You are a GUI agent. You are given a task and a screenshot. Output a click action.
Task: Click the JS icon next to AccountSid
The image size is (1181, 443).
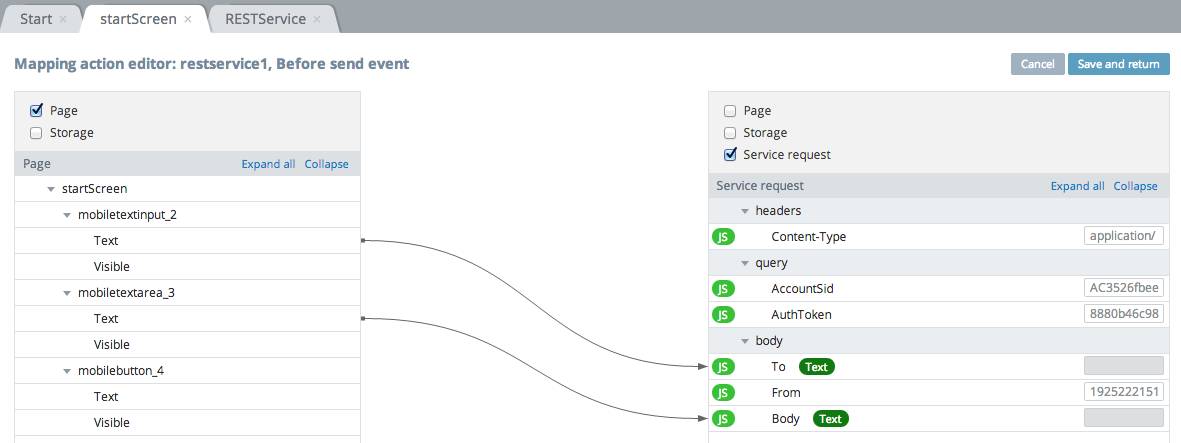(723, 289)
